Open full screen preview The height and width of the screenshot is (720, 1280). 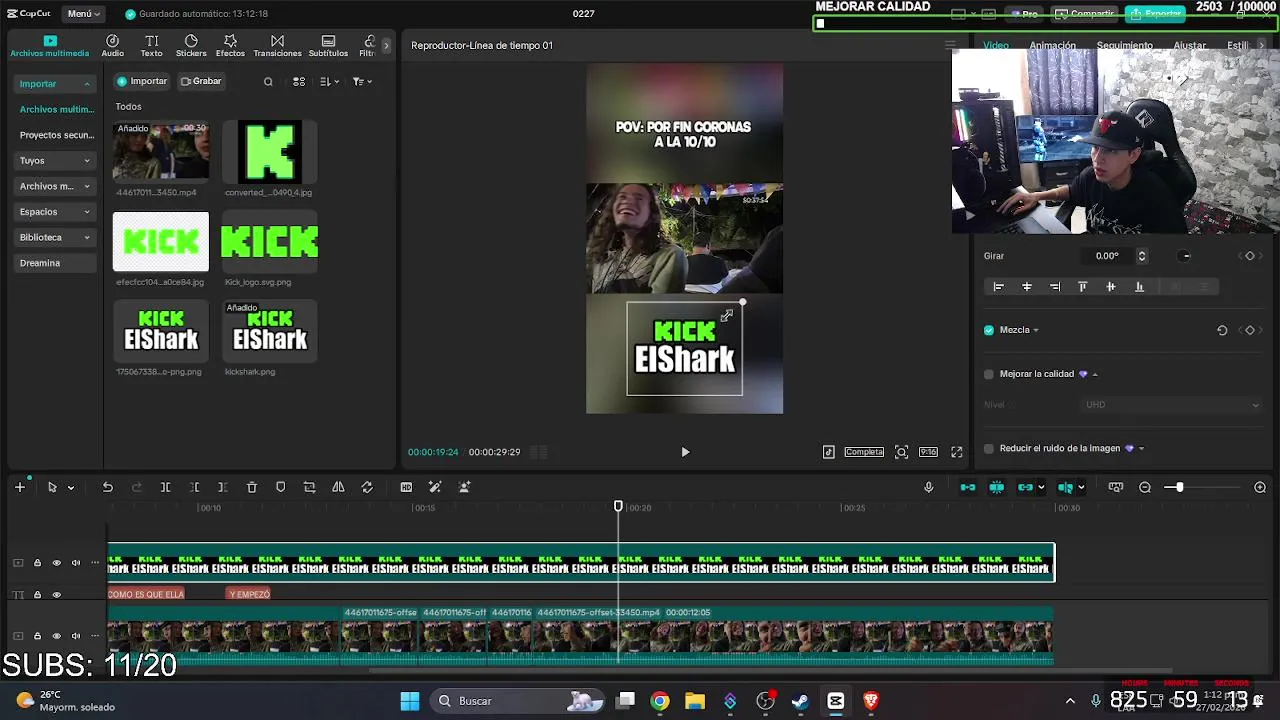[957, 452]
